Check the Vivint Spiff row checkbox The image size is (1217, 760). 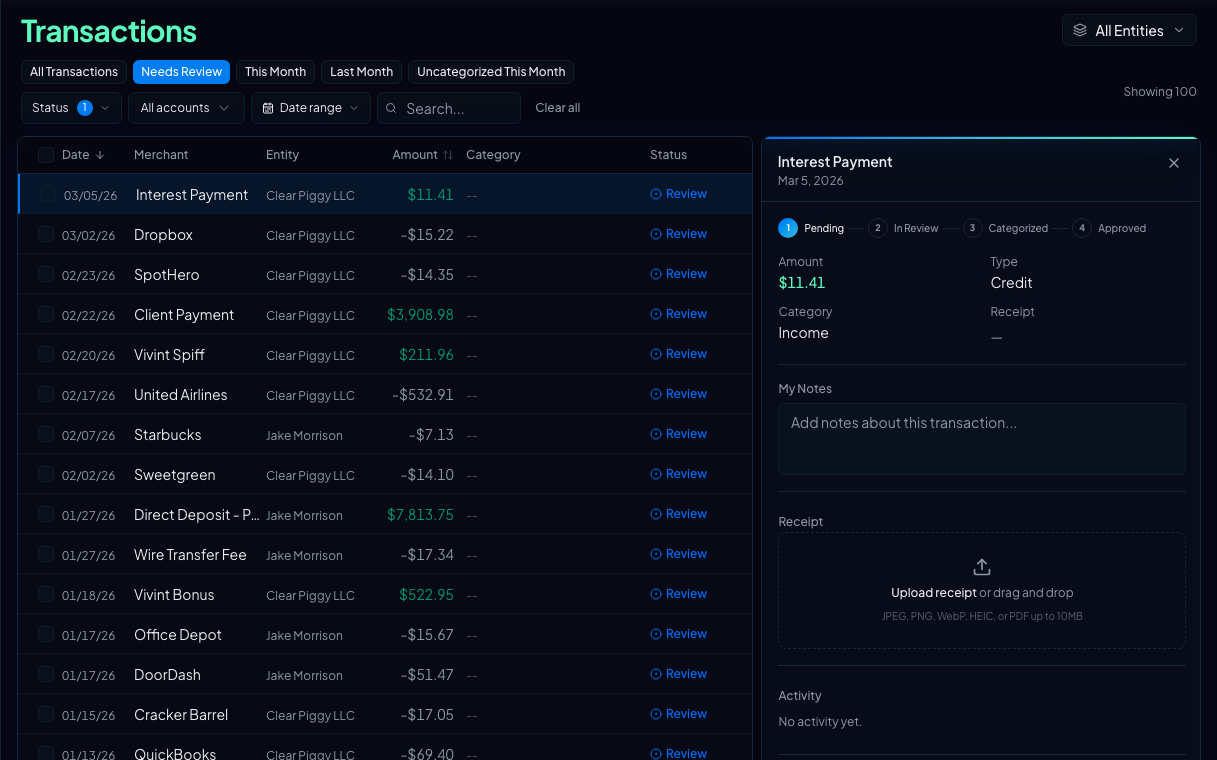[x=46, y=355]
